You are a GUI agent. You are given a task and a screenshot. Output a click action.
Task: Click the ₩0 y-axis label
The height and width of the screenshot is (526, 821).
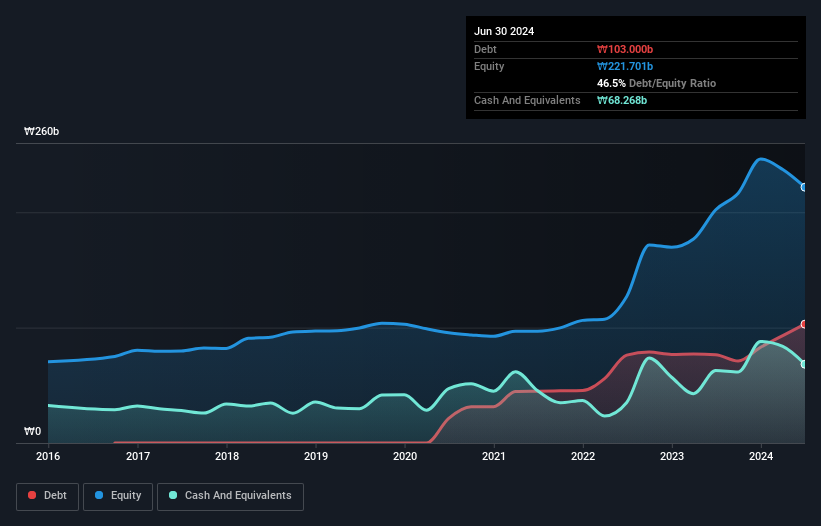(32, 431)
